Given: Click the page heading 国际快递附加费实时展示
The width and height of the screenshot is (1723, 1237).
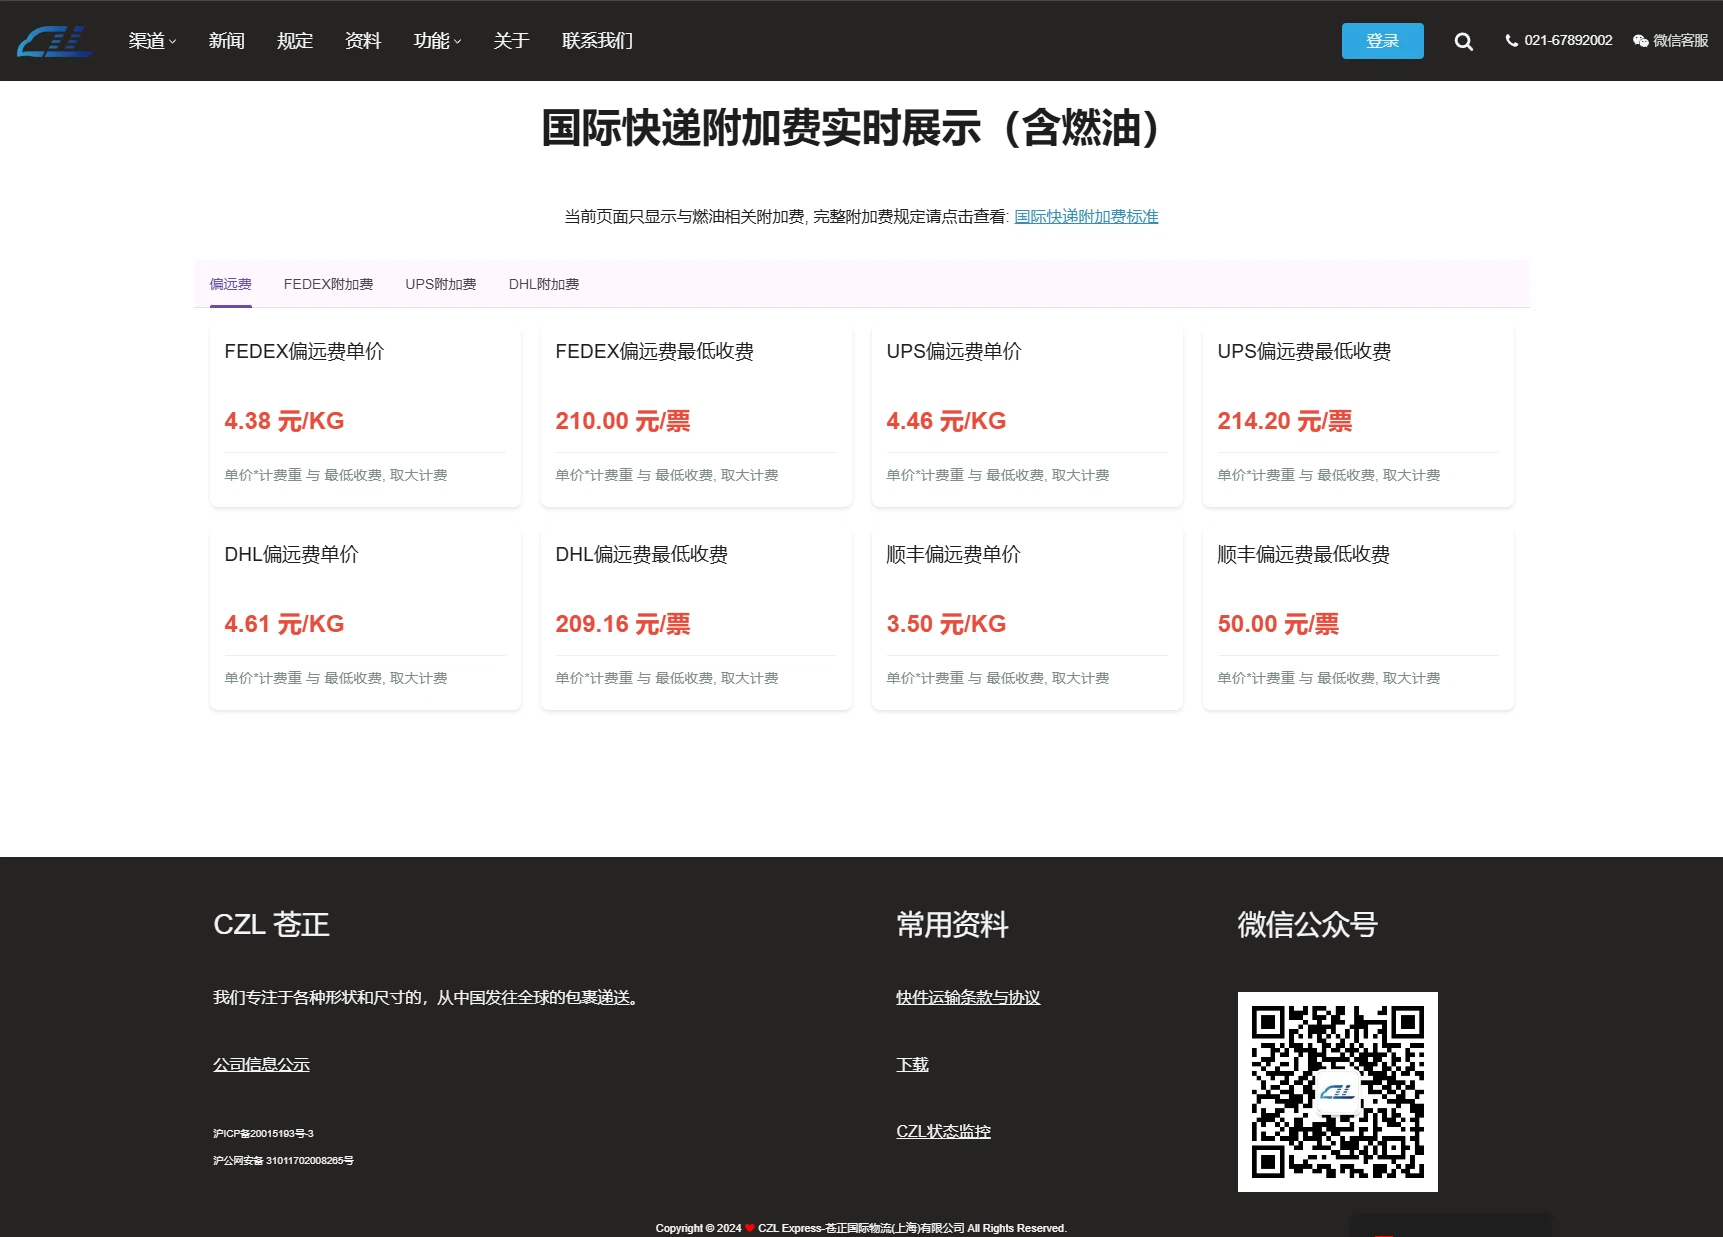Looking at the screenshot, I should coord(851,128).
